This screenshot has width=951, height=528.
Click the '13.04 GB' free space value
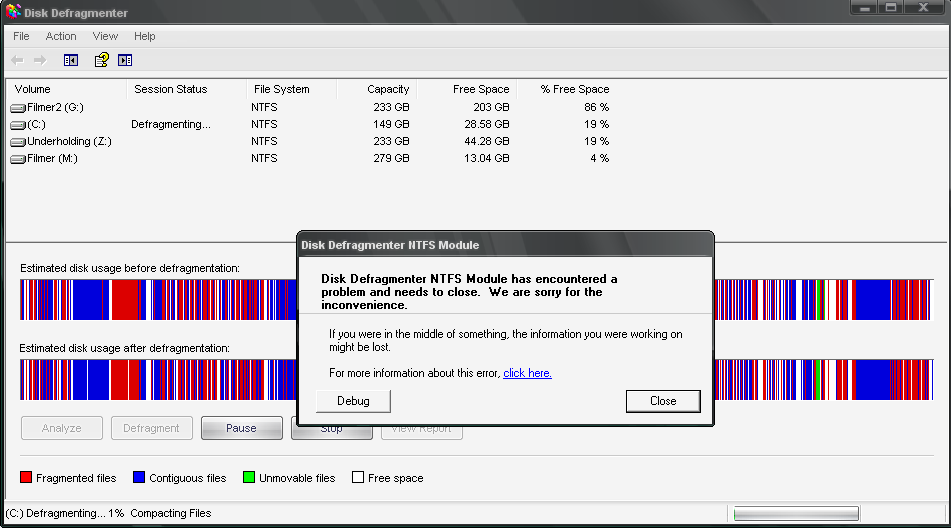coord(486,158)
